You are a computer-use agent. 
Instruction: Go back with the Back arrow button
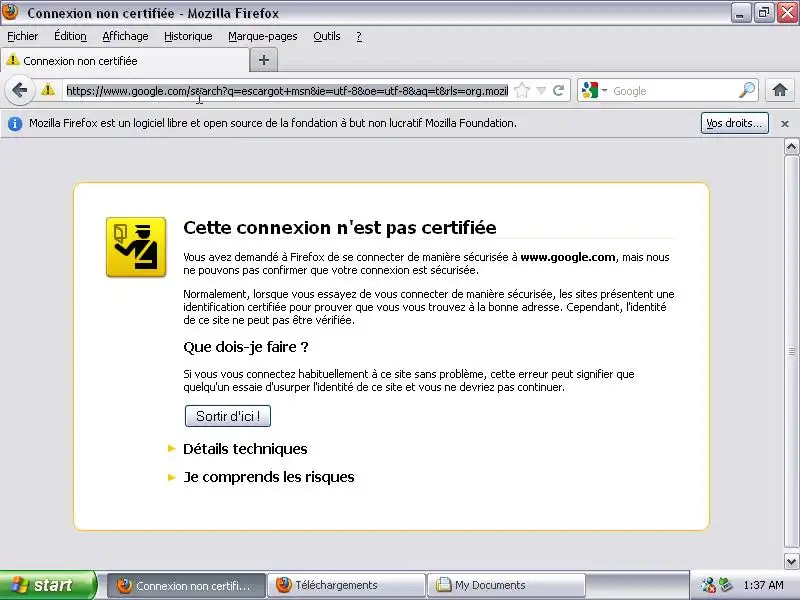coord(19,90)
